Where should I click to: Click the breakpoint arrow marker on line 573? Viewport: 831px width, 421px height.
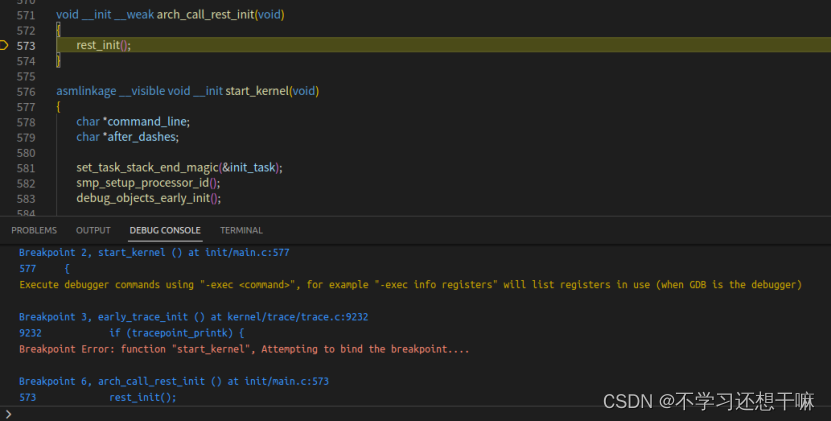click(x=4, y=45)
